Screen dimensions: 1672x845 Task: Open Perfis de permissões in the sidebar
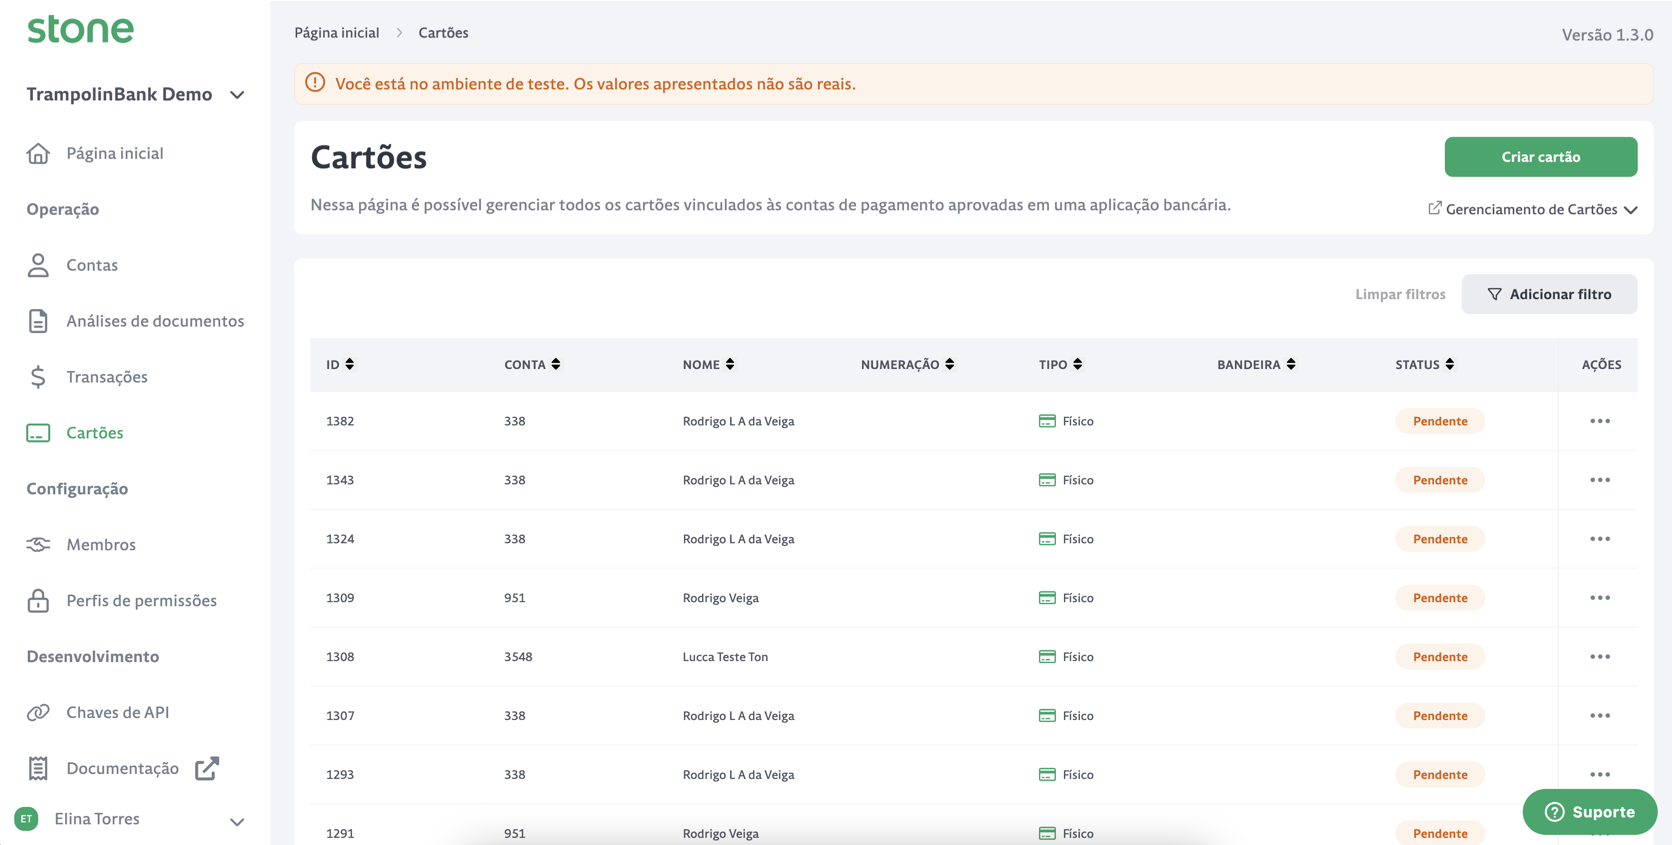(x=141, y=601)
